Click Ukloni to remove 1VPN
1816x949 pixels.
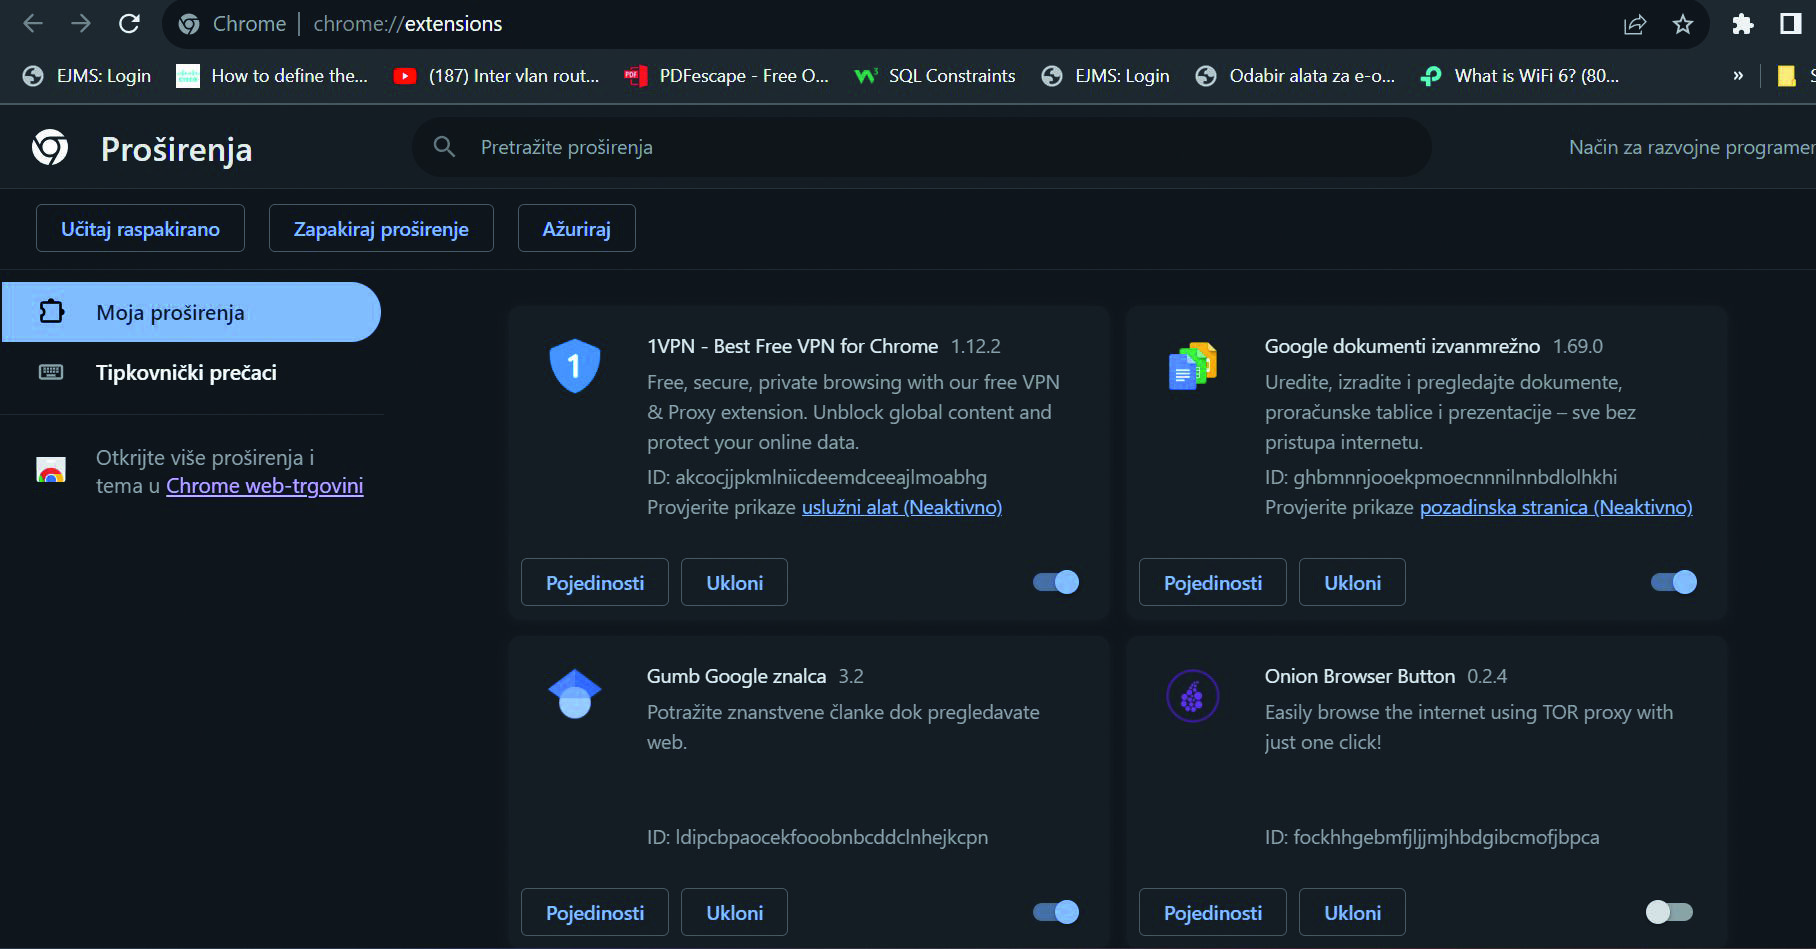(735, 582)
